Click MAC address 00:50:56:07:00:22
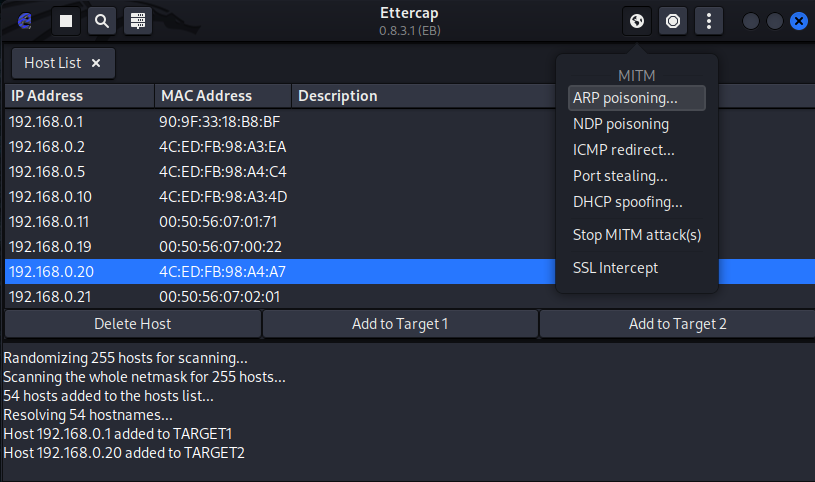 (220, 246)
